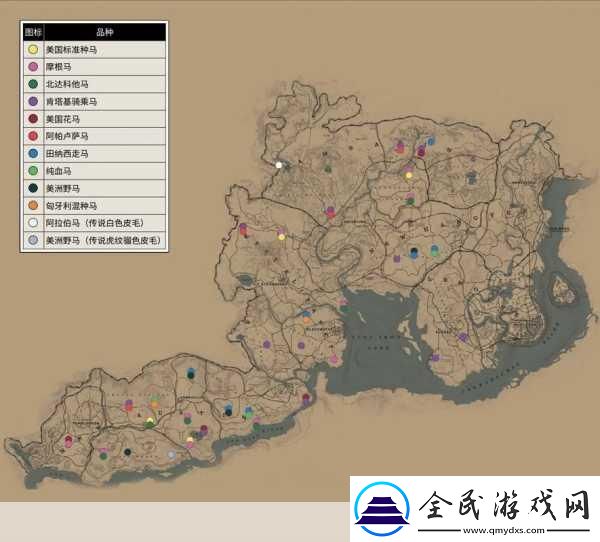Click the black 美洲野马 legend dot
Image resolution: width=600 pixels, height=542 pixels.
[x=33, y=188]
